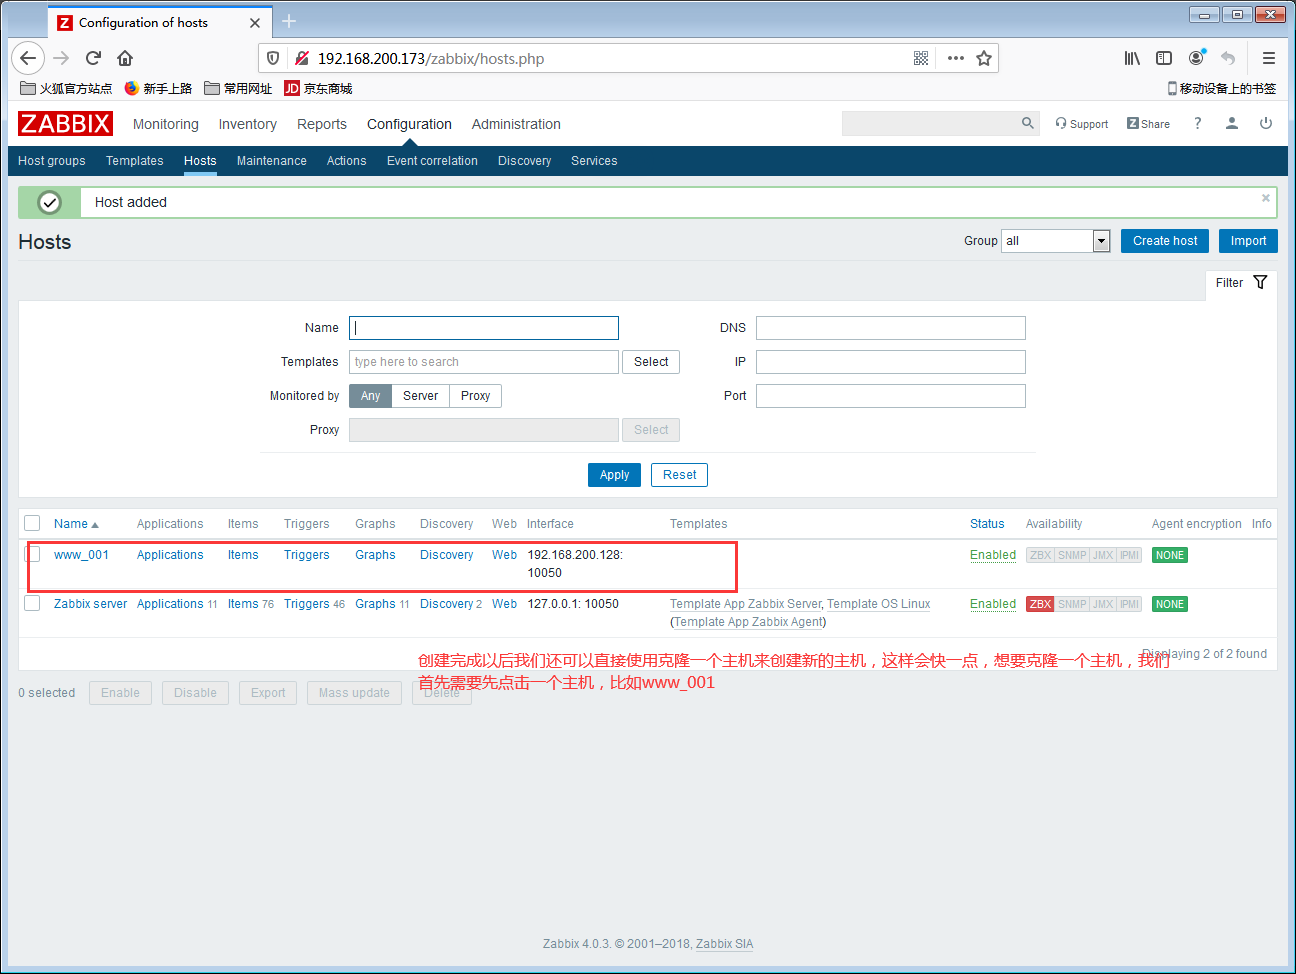The image size is (1296, 974).
Task: Open new browser tab plus icon
Action: 289,21
